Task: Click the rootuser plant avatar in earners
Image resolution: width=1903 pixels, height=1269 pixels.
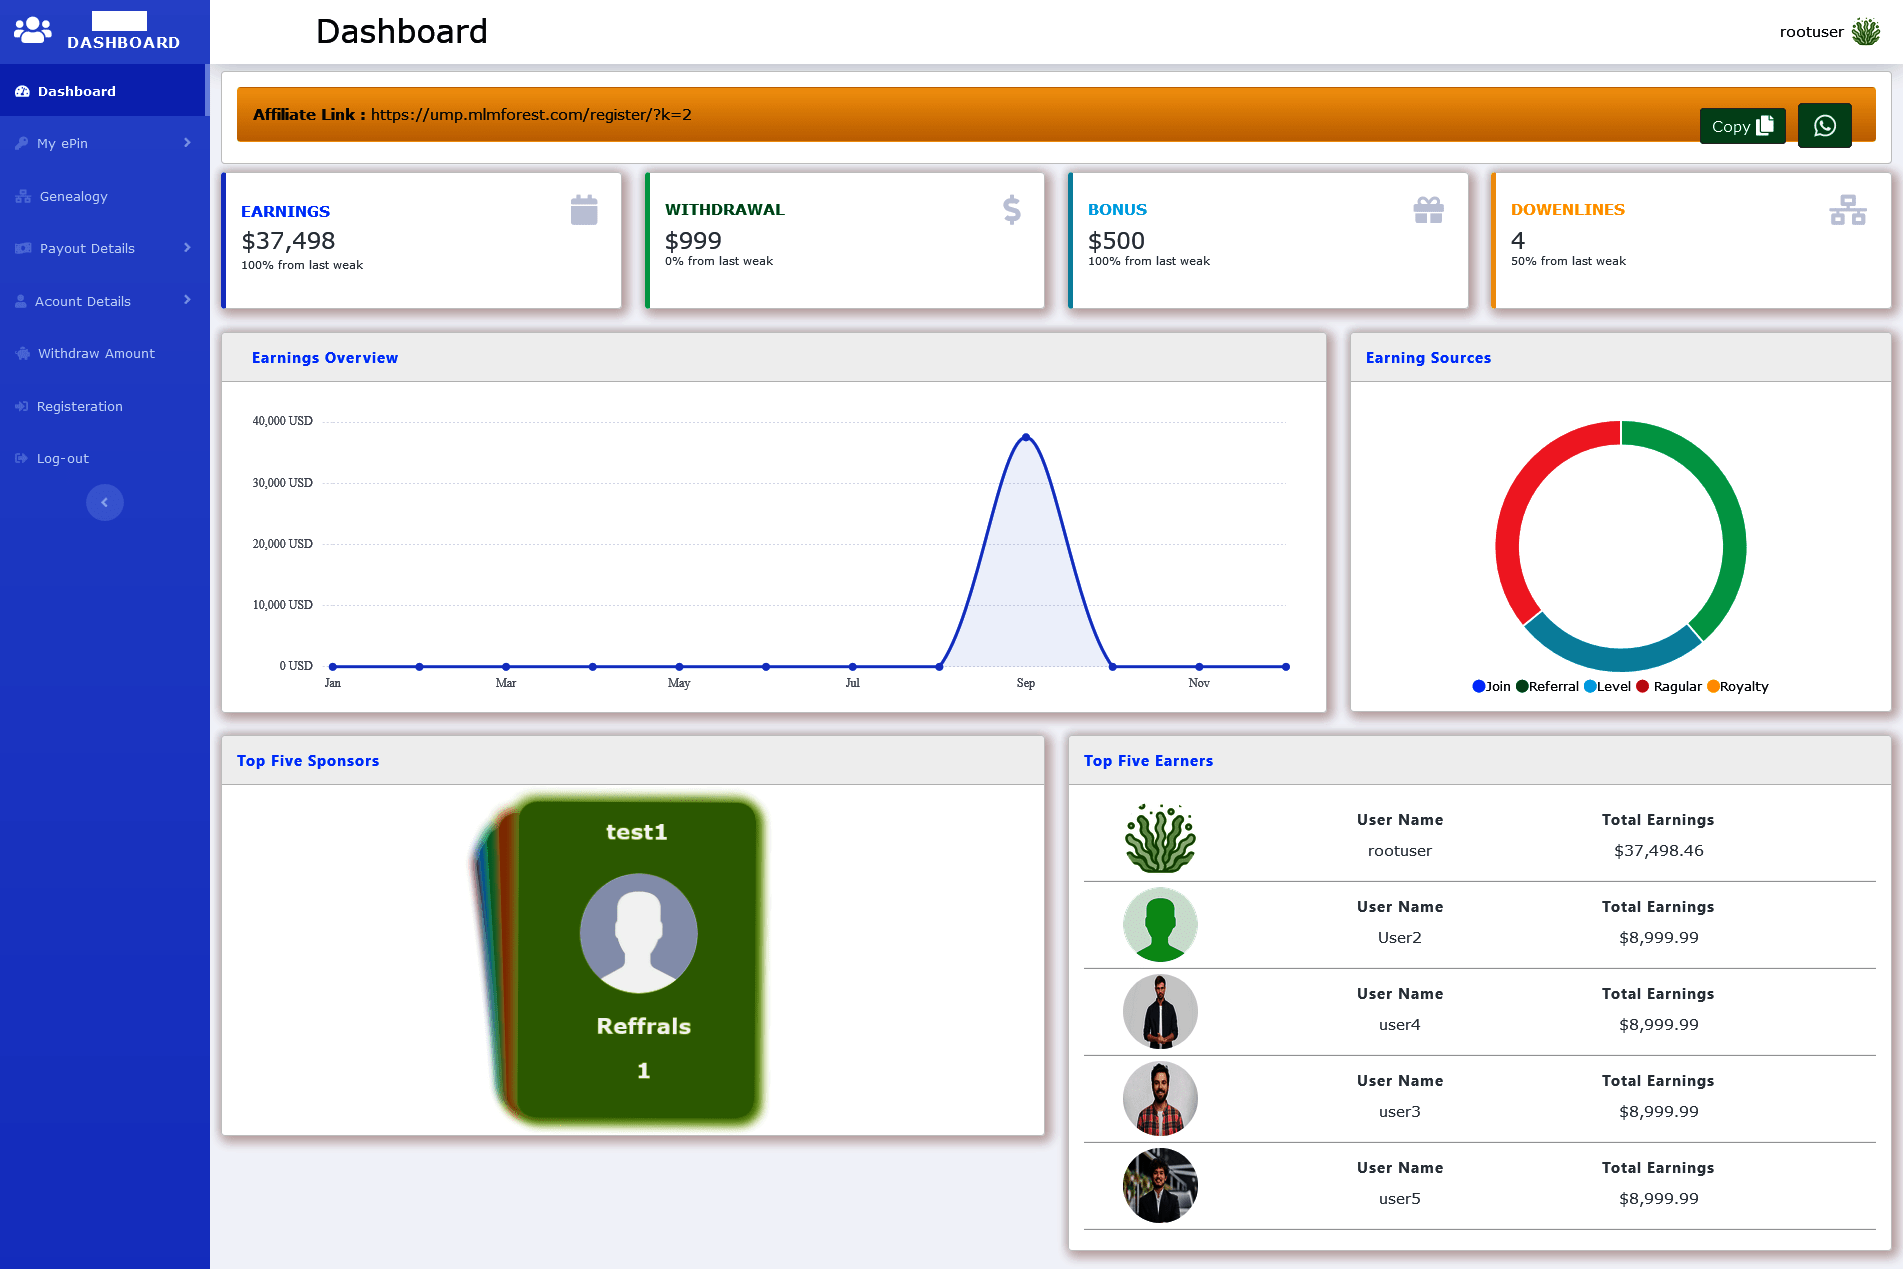Action: [x=1160, y=837]
